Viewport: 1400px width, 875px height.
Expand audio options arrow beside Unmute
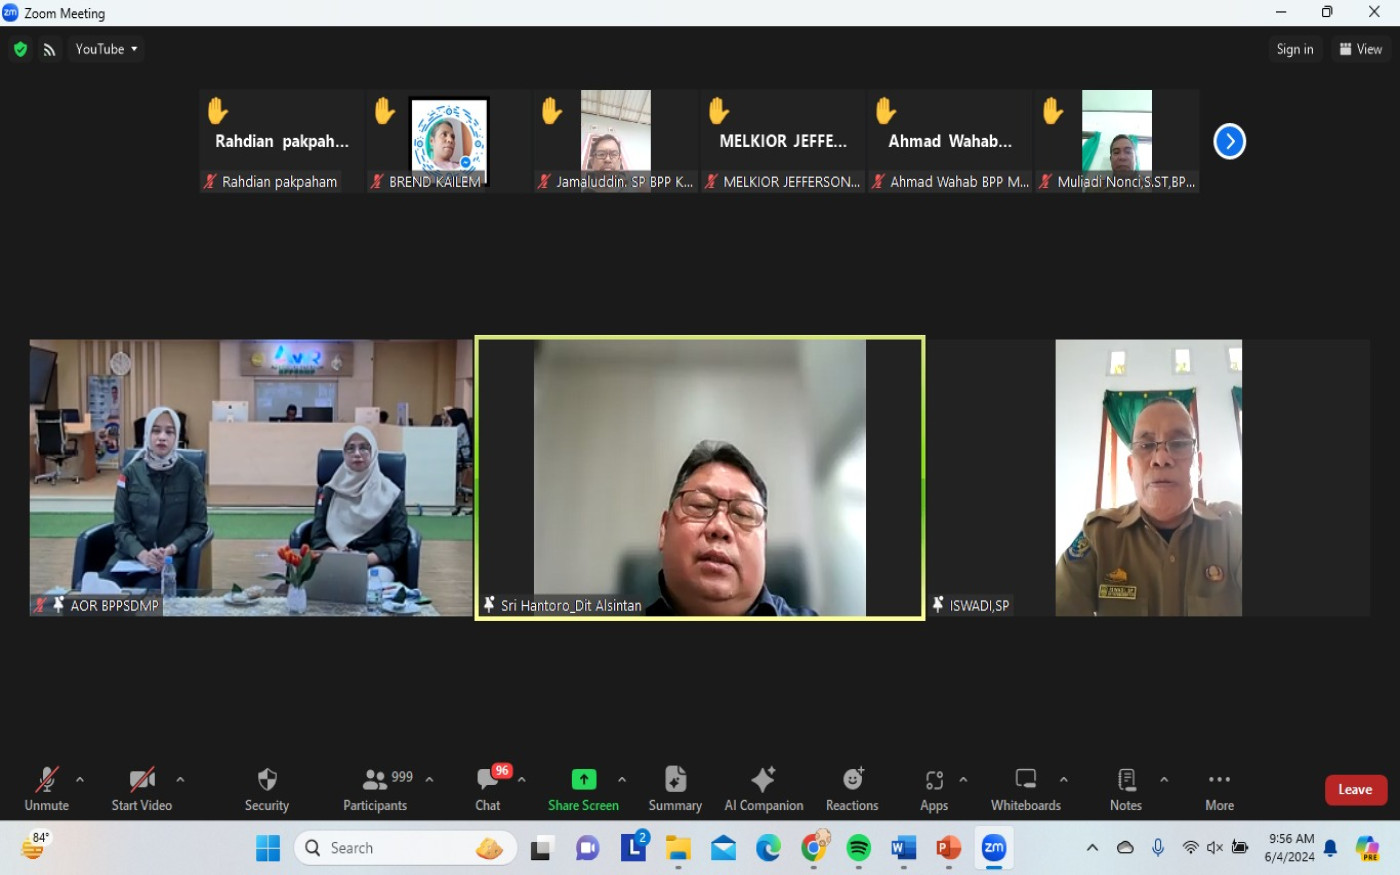tap(80, 779)
